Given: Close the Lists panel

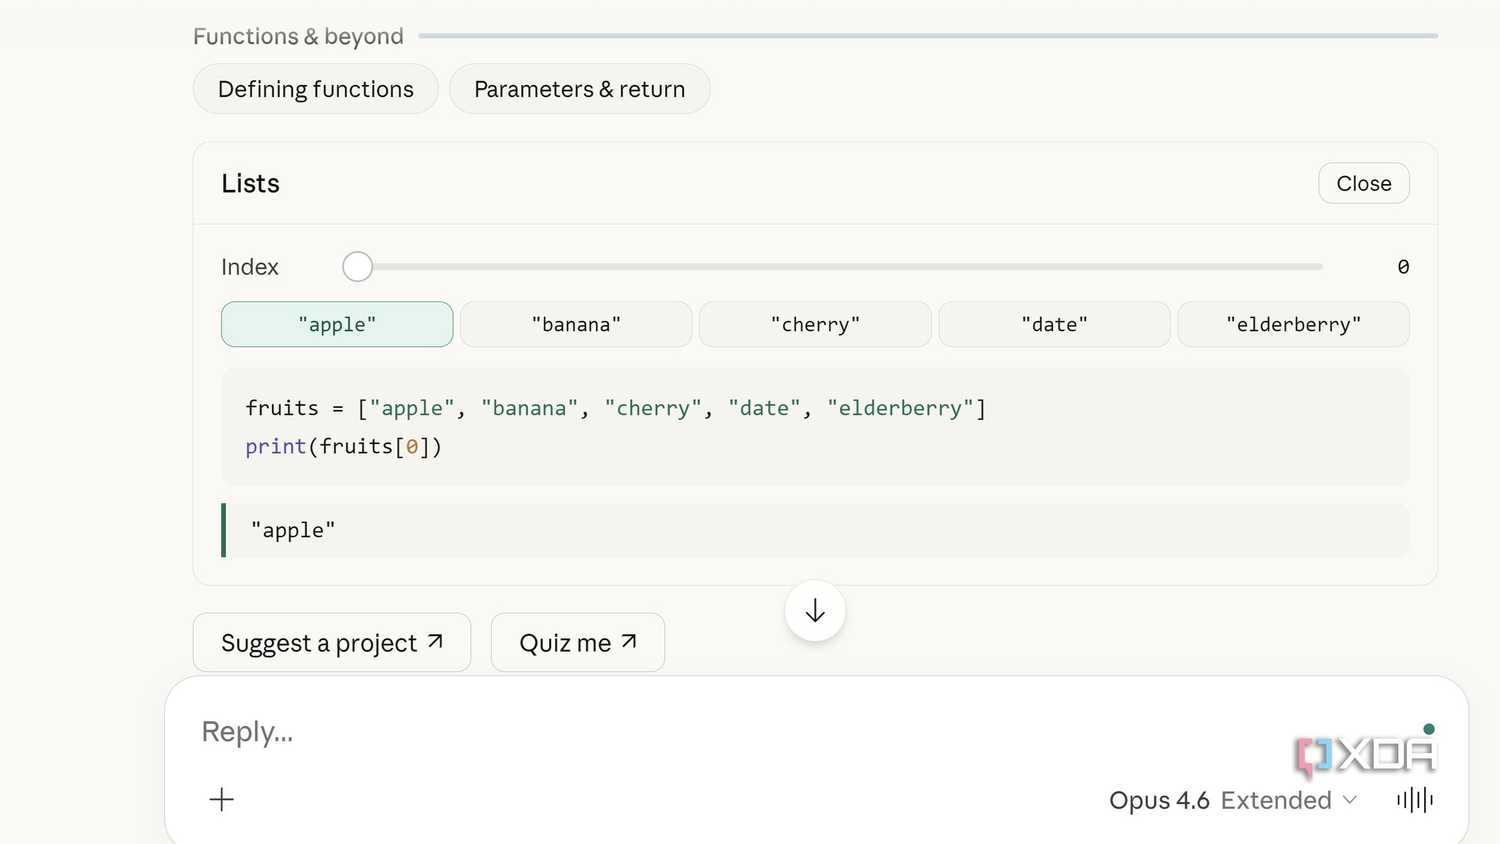Looking at the screenshot, I should tap(1363, 183).
